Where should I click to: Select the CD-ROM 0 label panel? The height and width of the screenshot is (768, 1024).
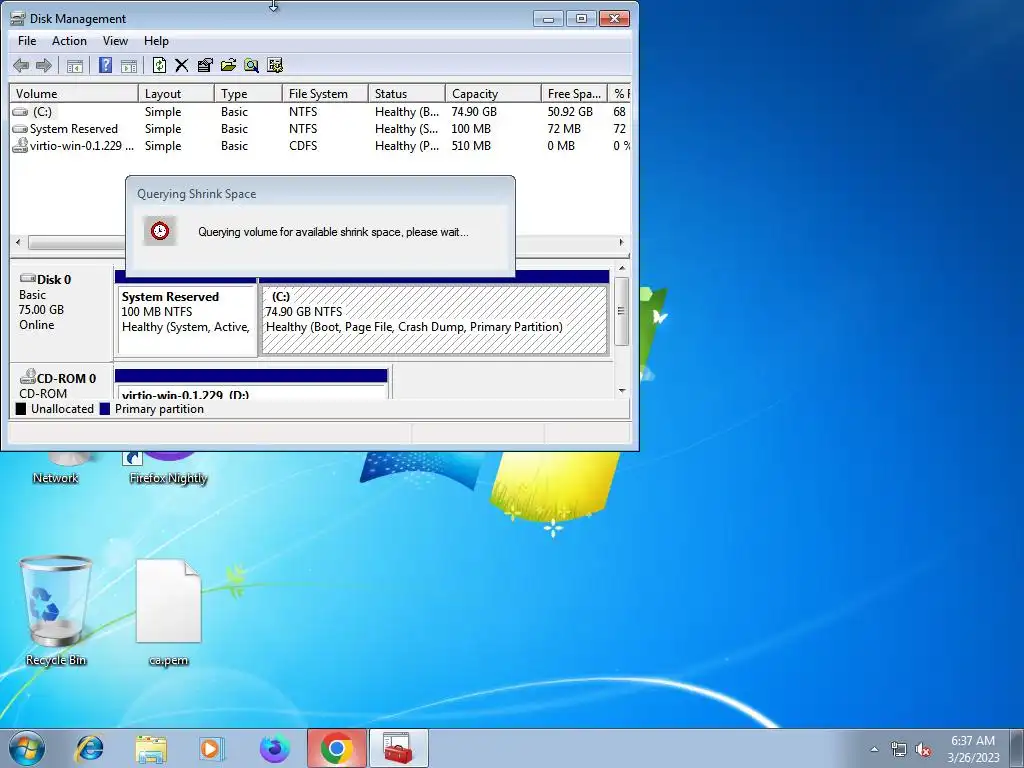tap(61, 382)
